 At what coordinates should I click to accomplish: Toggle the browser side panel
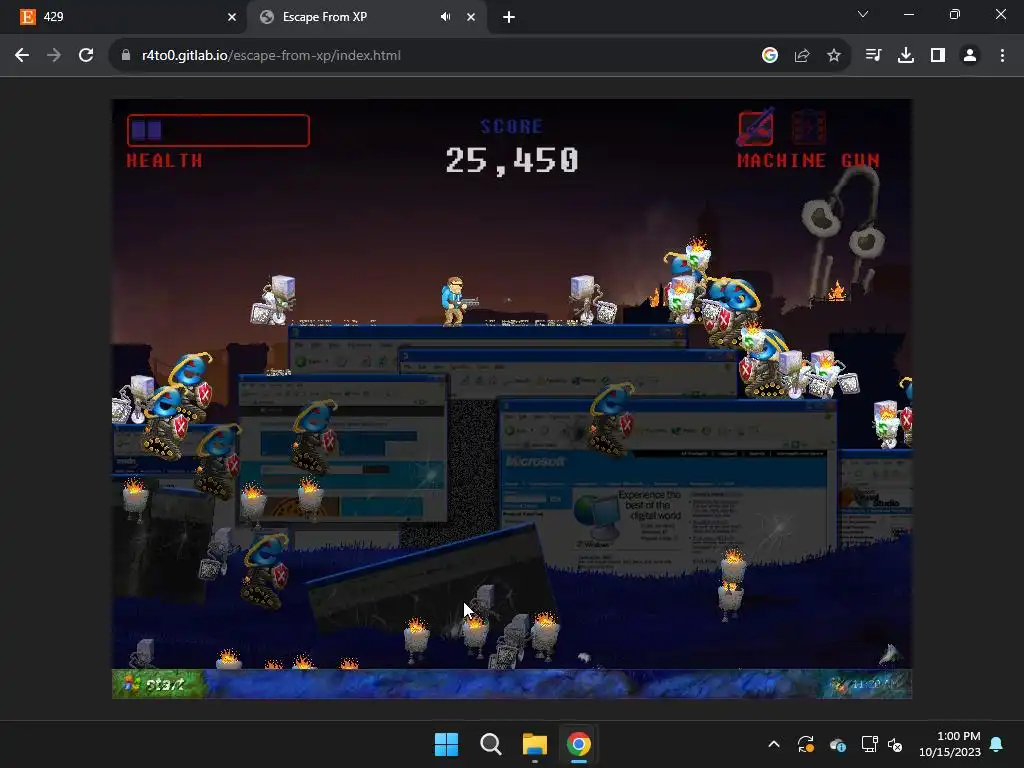(938, 56)
